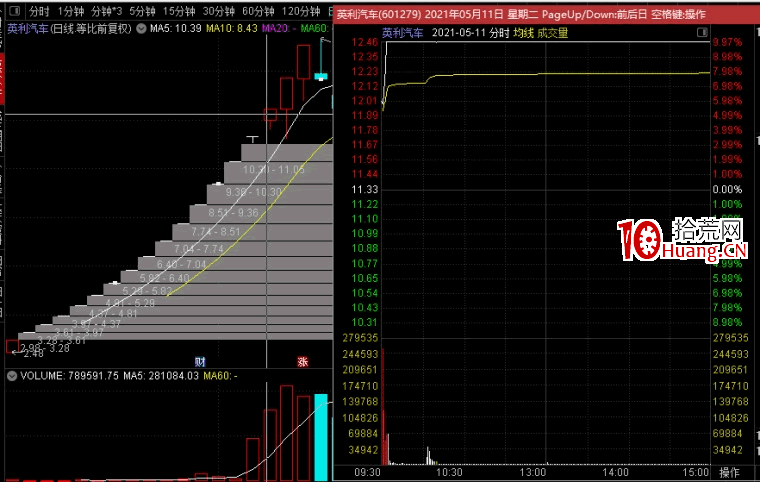Select the 分钟*3 period tab

107,11
